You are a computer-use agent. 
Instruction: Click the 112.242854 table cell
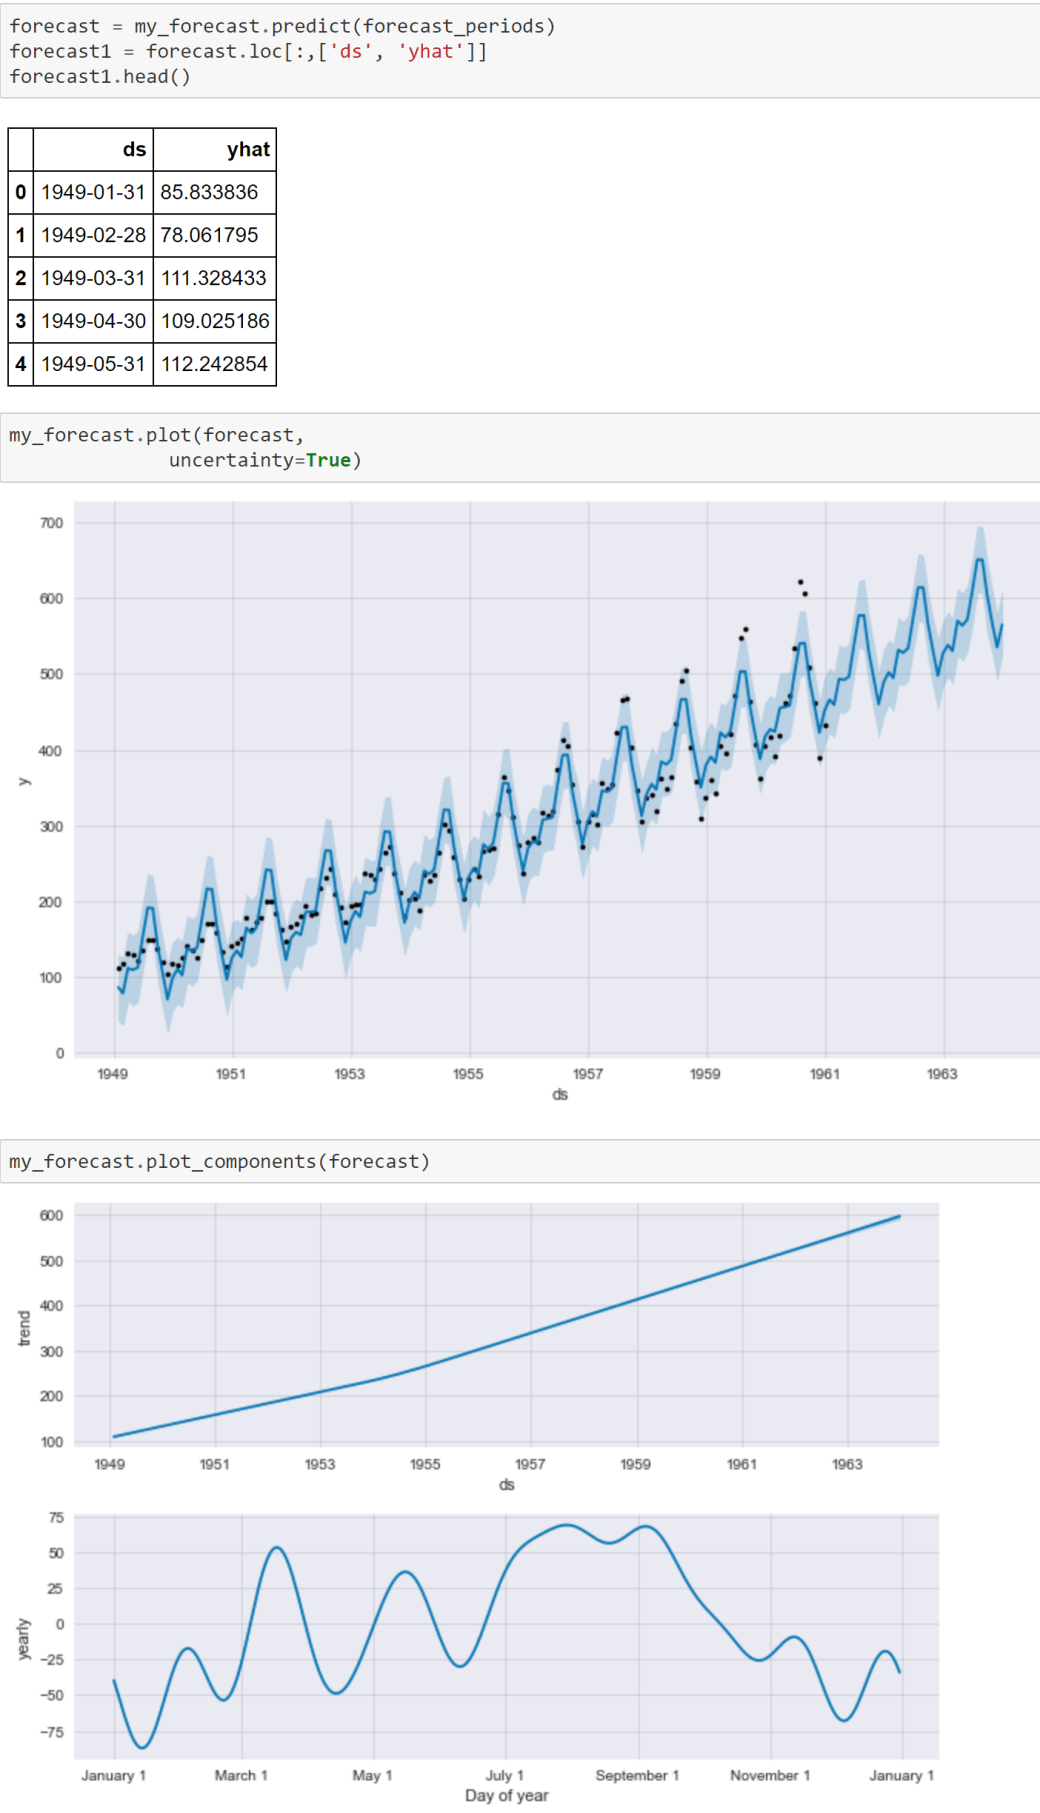pyautogui.click(x=214, y=364)
